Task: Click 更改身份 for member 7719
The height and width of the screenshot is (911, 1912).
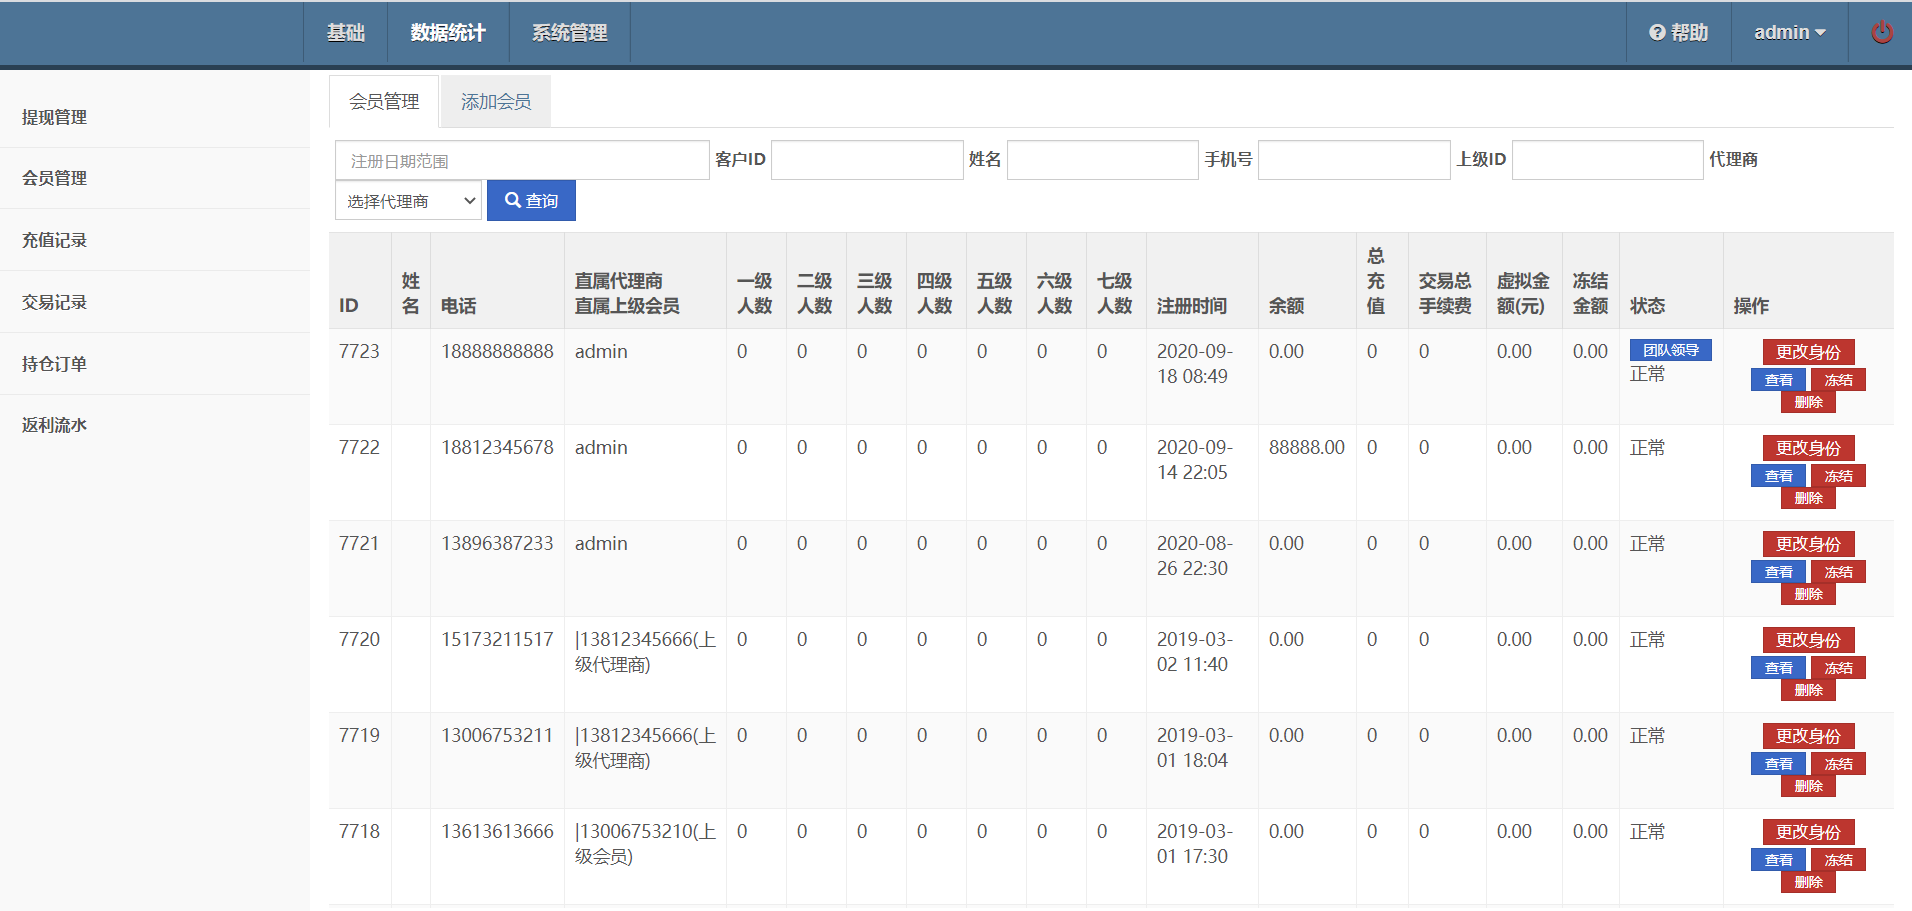Action: pyautogui.click(x=1808, y=736)
